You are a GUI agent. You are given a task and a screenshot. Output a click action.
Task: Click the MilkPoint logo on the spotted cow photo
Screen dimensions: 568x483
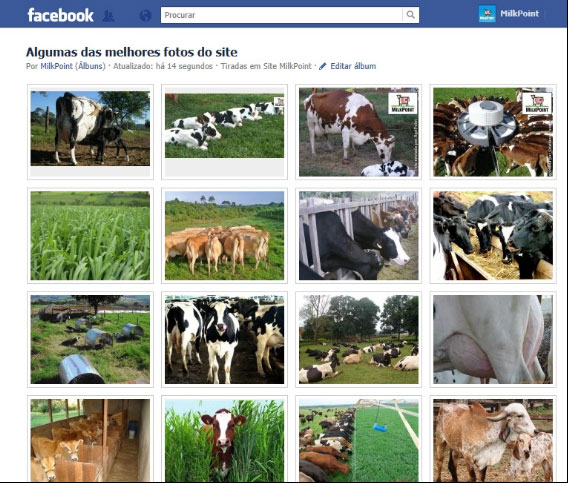pyautogui.click(x=402, y=103)
